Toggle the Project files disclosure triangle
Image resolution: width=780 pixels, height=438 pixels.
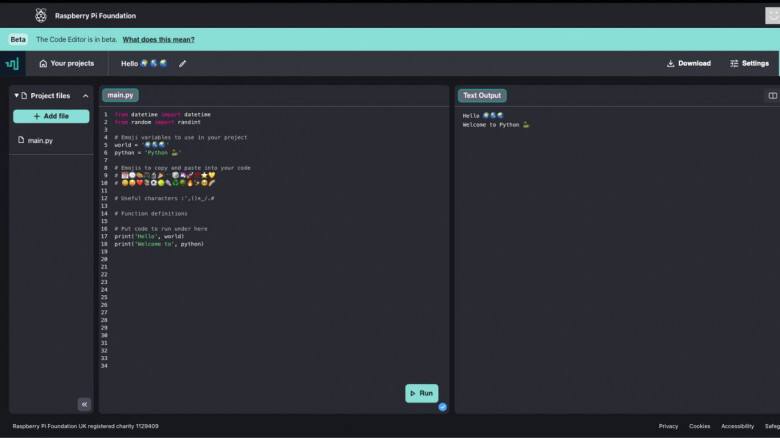tap(16, 95)
